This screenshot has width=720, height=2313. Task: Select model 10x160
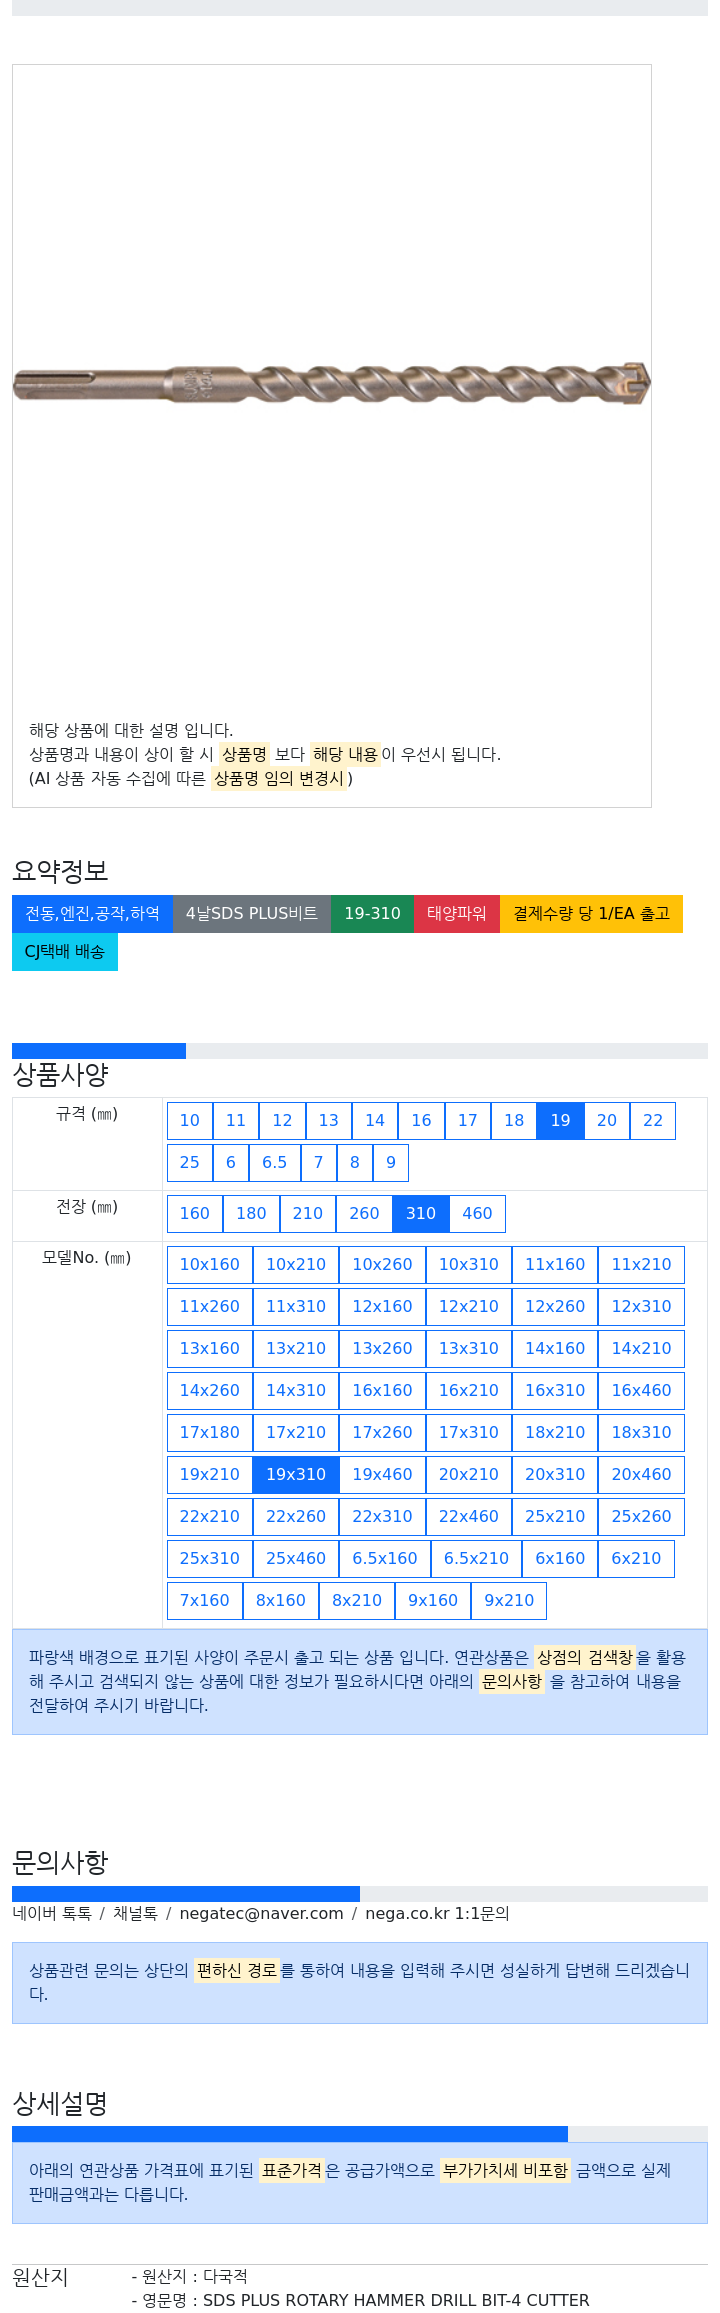tap(209, 1264)
